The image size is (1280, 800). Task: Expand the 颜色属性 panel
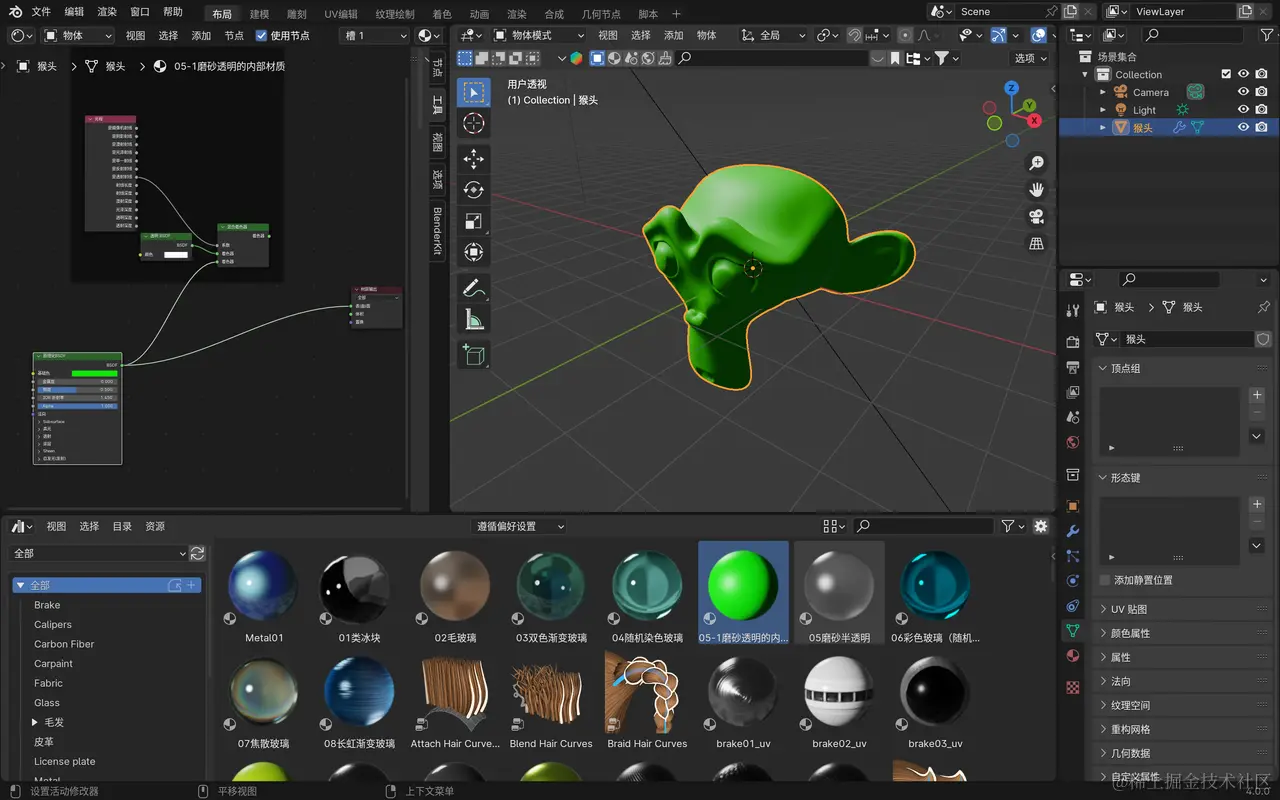(x=1181, y=633)
